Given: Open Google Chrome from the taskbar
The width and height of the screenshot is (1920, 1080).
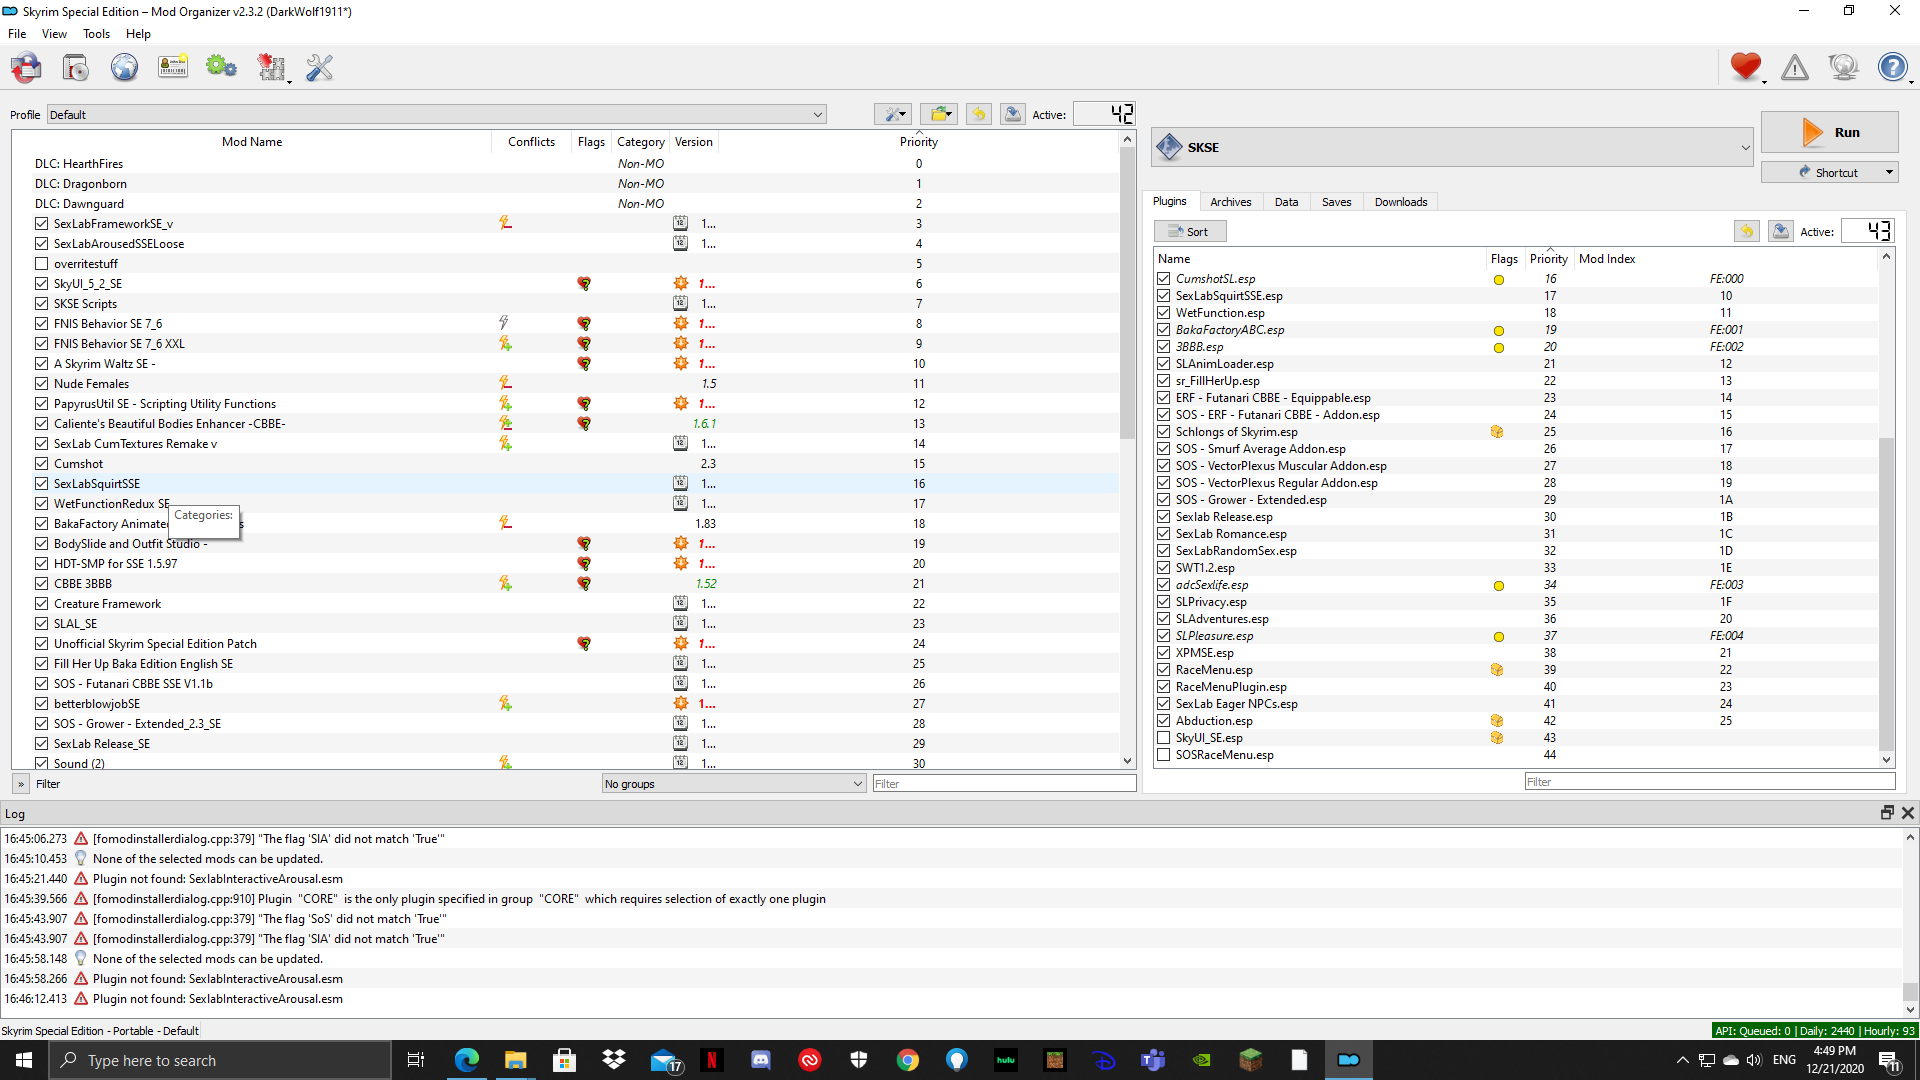Looking at the screenshot, I should (x=908, y=1060).
